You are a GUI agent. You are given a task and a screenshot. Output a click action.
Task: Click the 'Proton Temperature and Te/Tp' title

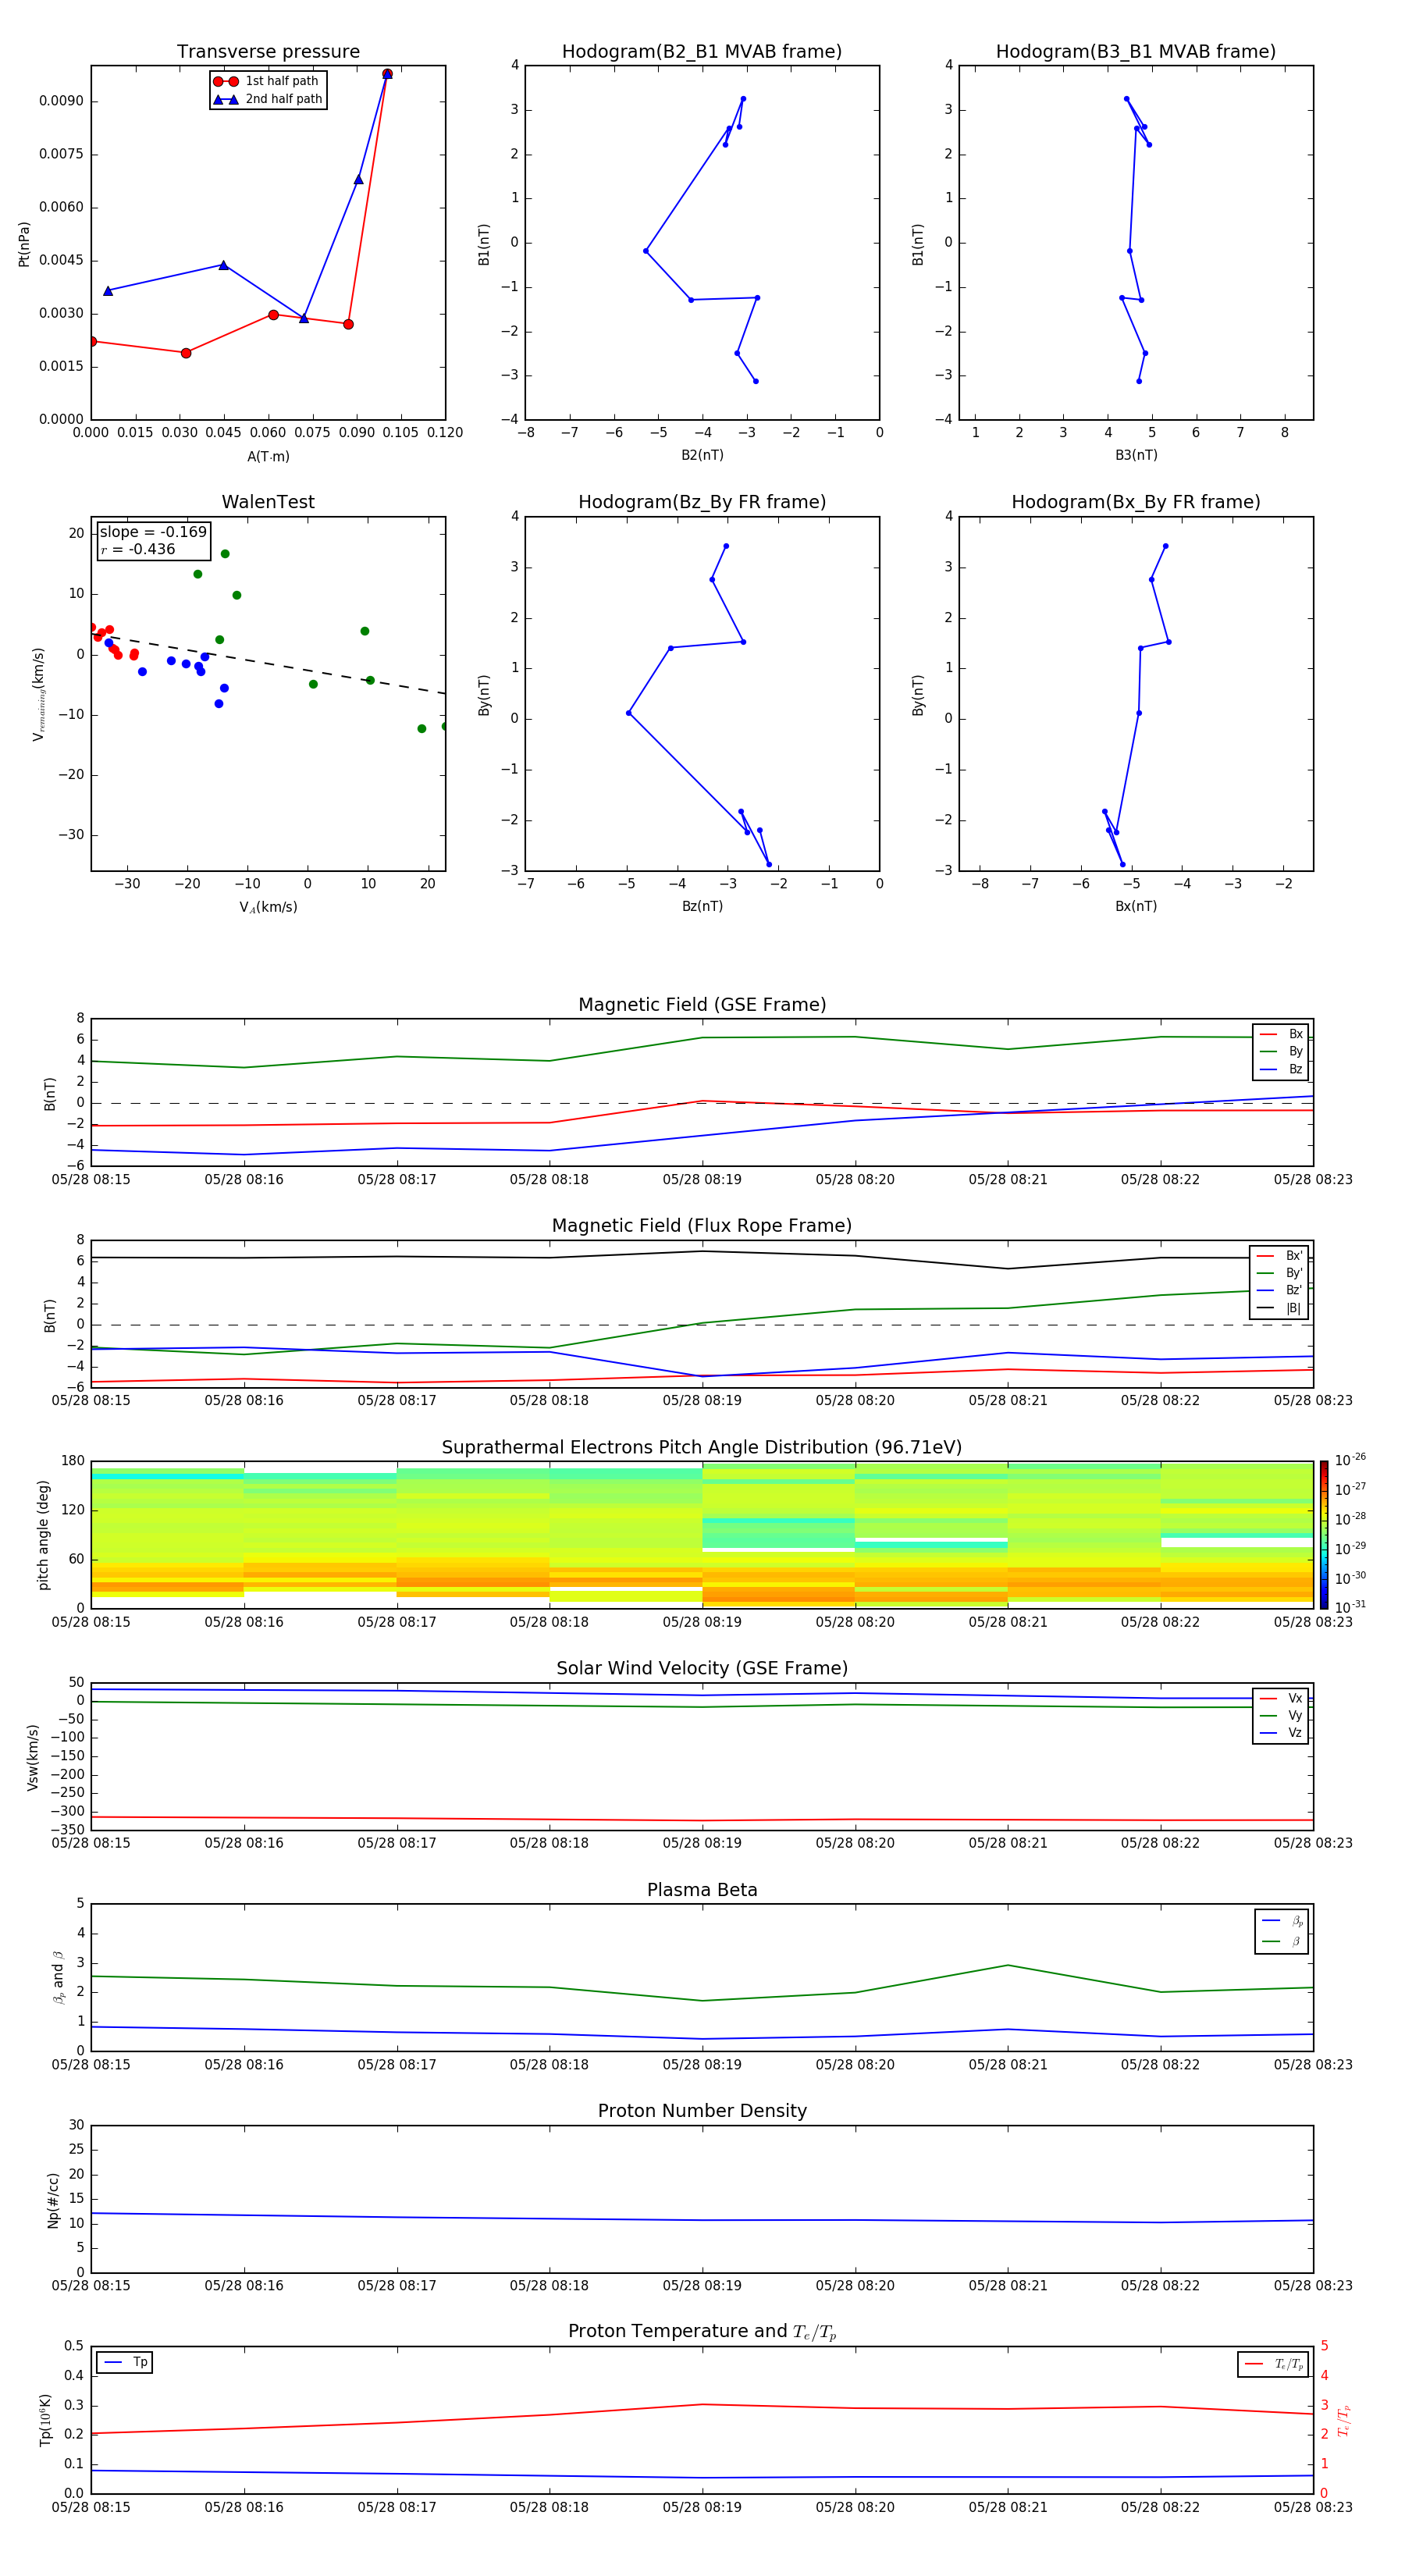pos(702,2331)
